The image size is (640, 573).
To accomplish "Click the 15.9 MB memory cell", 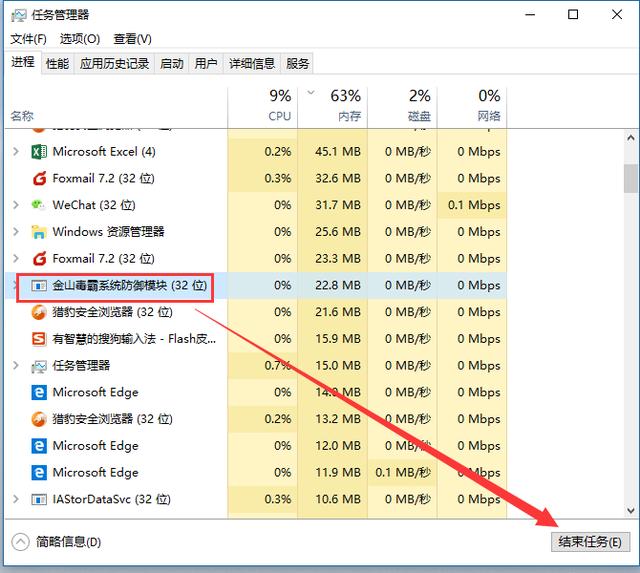I will coord(333,339).
